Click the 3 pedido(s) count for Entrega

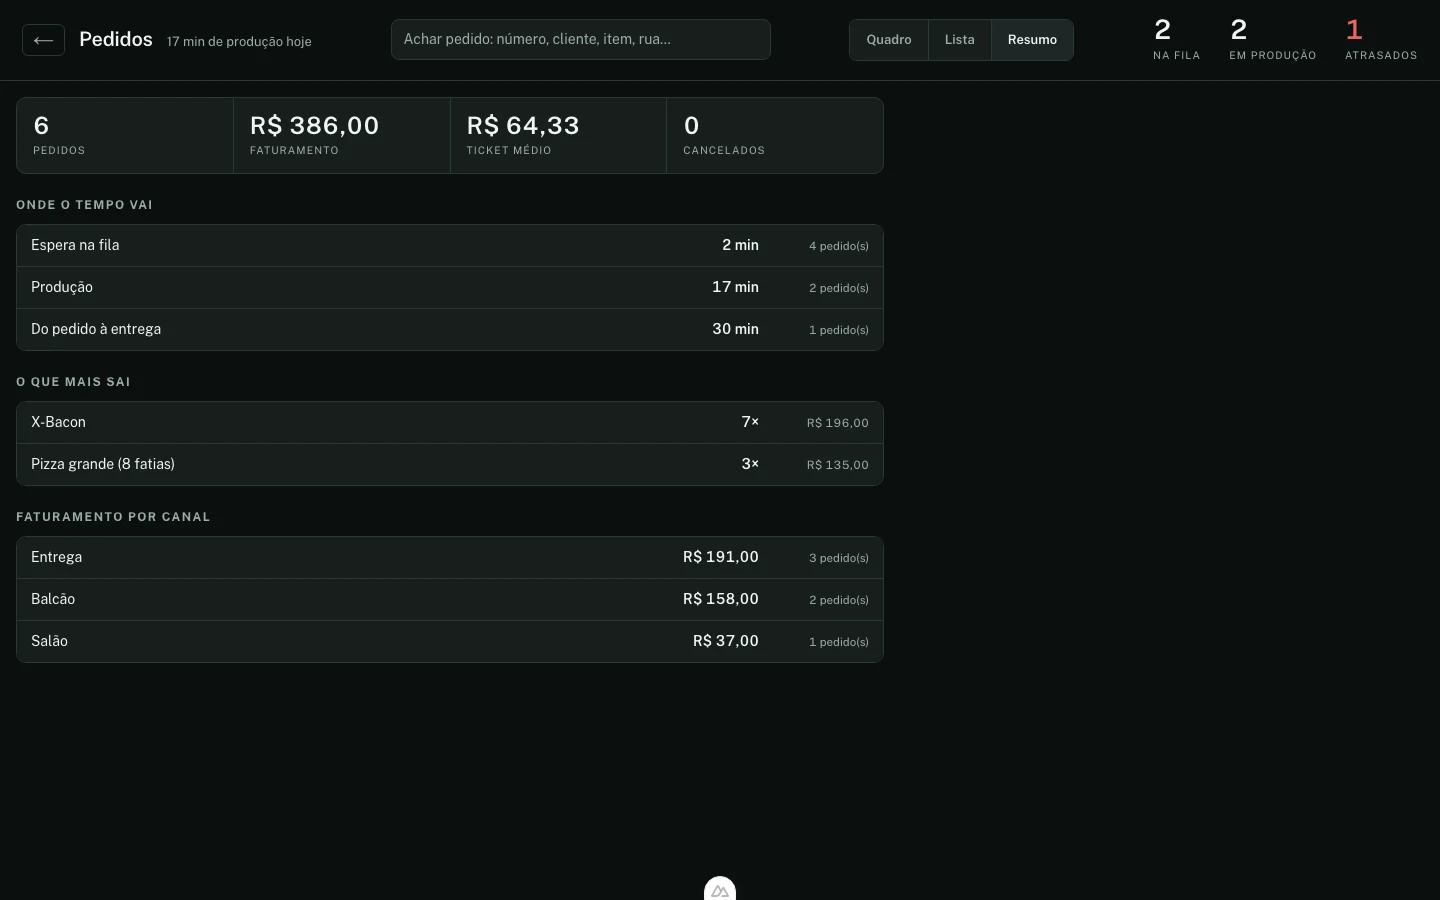(839, 558)
